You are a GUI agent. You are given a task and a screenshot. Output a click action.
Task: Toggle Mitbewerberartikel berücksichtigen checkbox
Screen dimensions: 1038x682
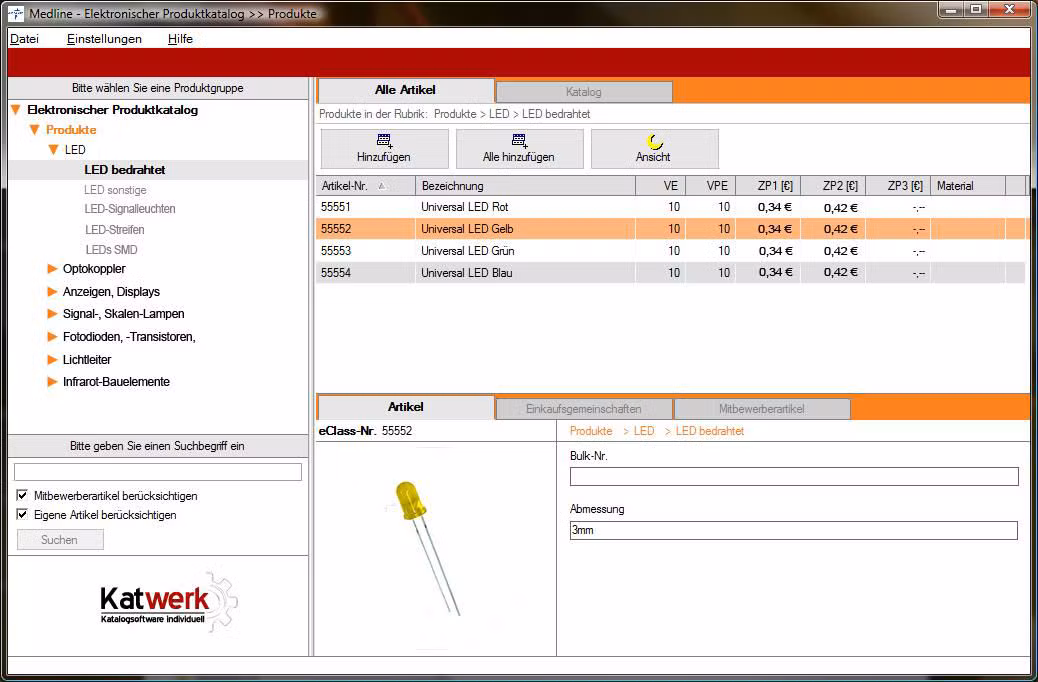[x=22, y=496]
